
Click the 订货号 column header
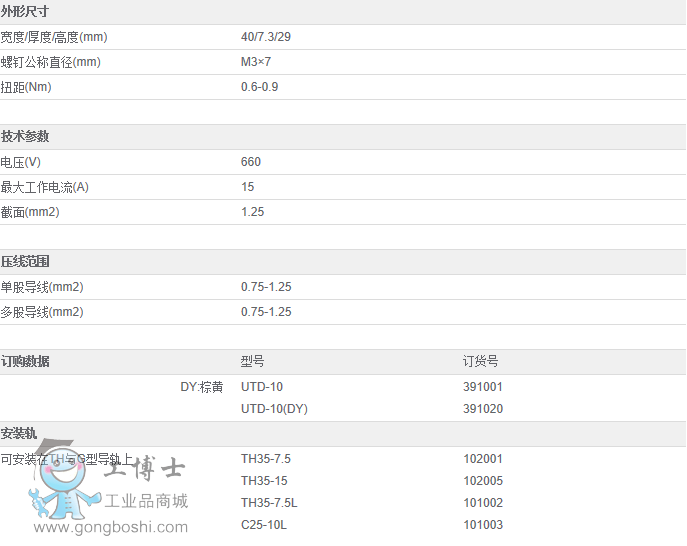[480, 362]
